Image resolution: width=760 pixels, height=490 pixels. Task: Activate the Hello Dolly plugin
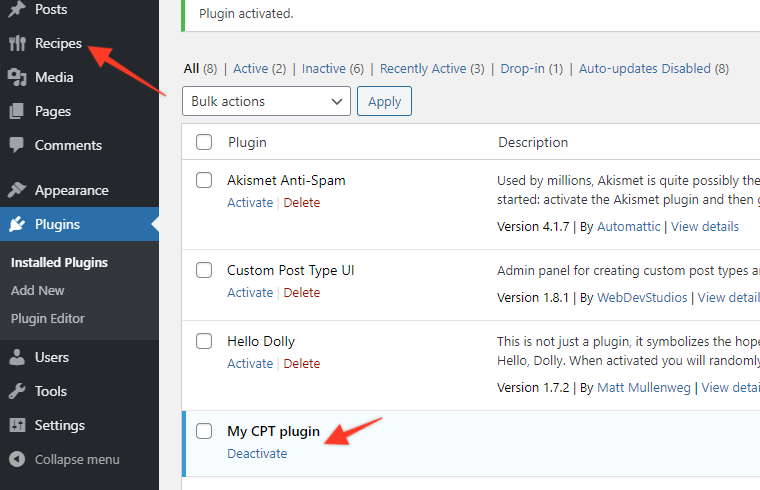point(250,363)
